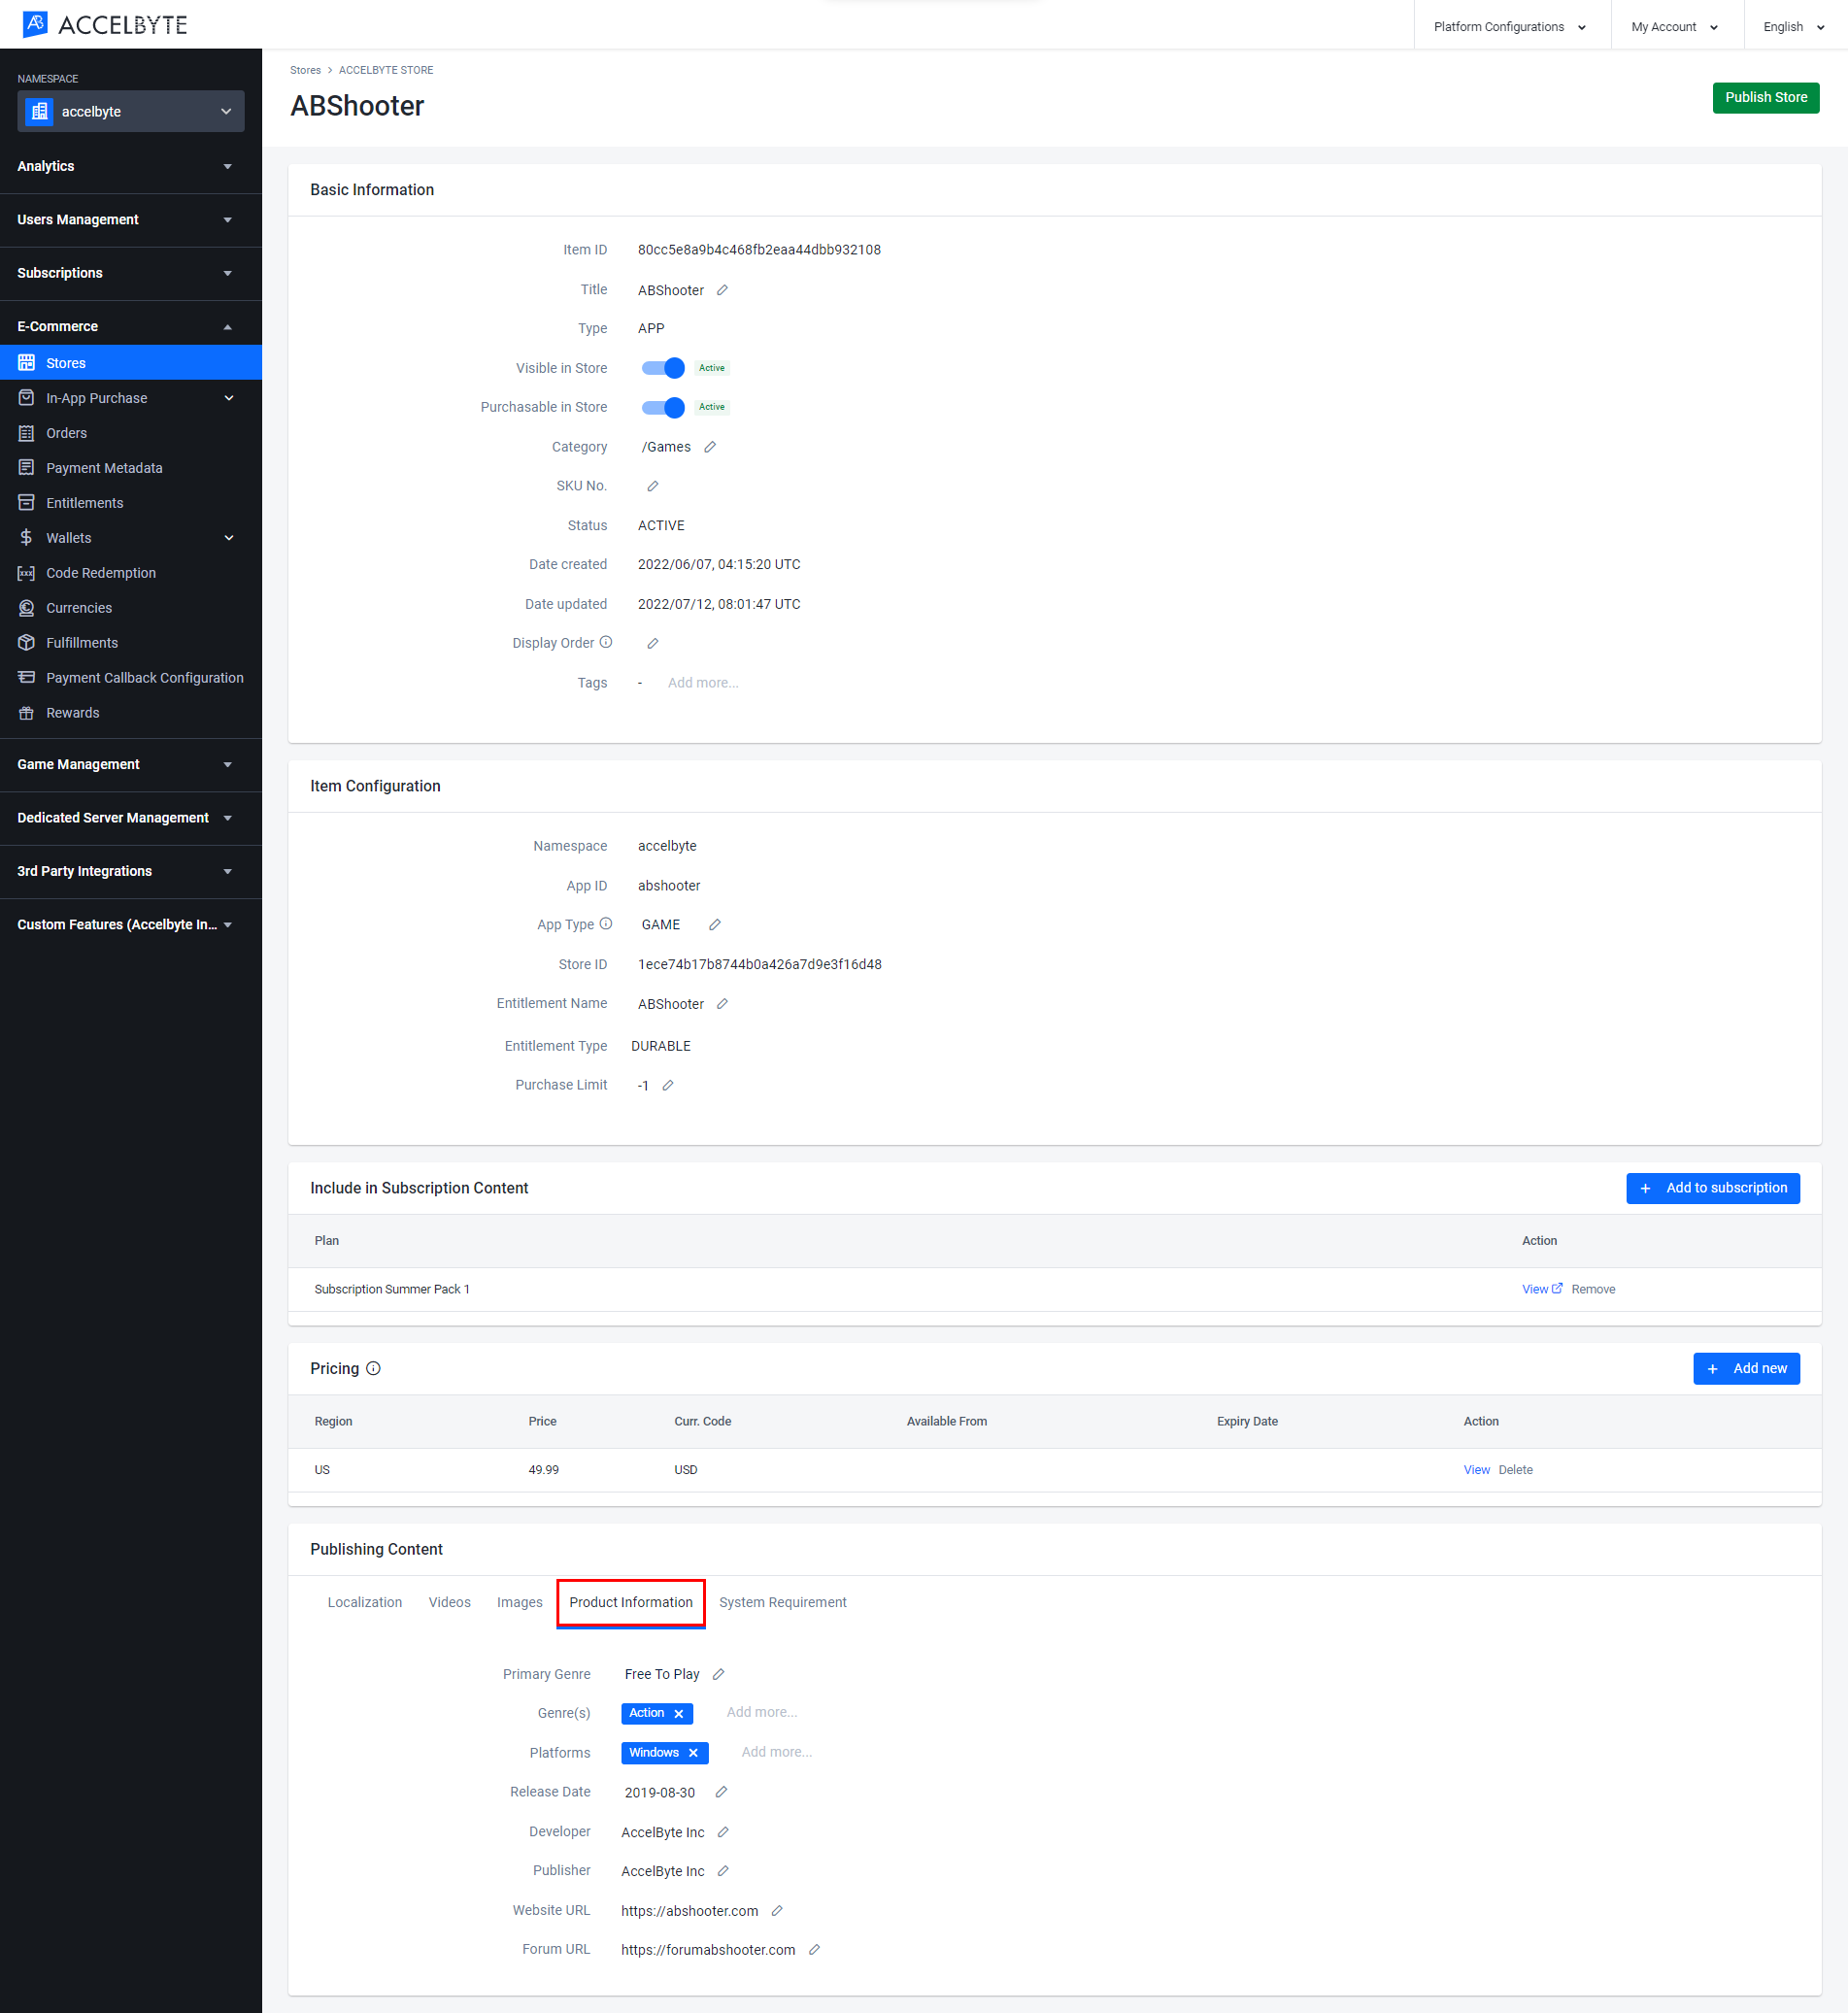Toggle the Visible in Store switch
The height and width of the screenshot is (2013, 1848).
click(663, 368)
